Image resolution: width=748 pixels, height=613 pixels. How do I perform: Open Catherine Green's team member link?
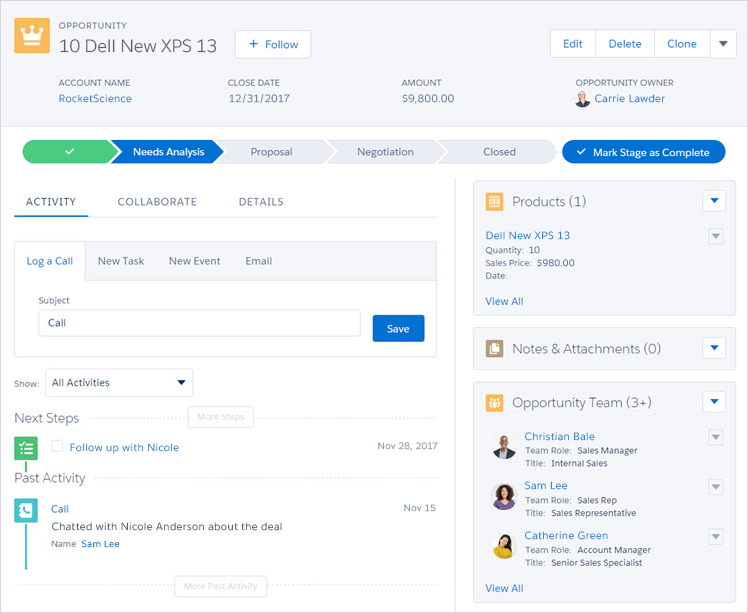point(566,535)
